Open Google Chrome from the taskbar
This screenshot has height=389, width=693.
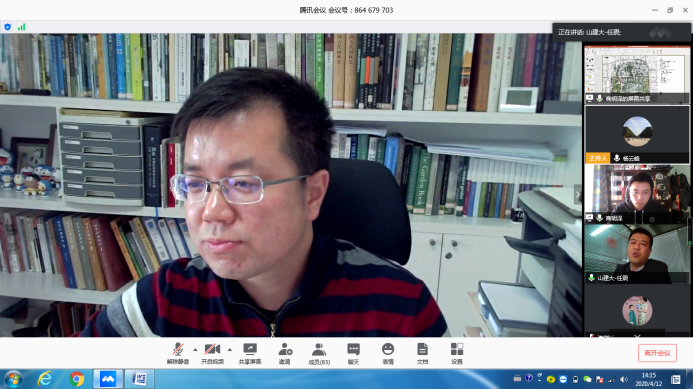[x=76, y=379]
